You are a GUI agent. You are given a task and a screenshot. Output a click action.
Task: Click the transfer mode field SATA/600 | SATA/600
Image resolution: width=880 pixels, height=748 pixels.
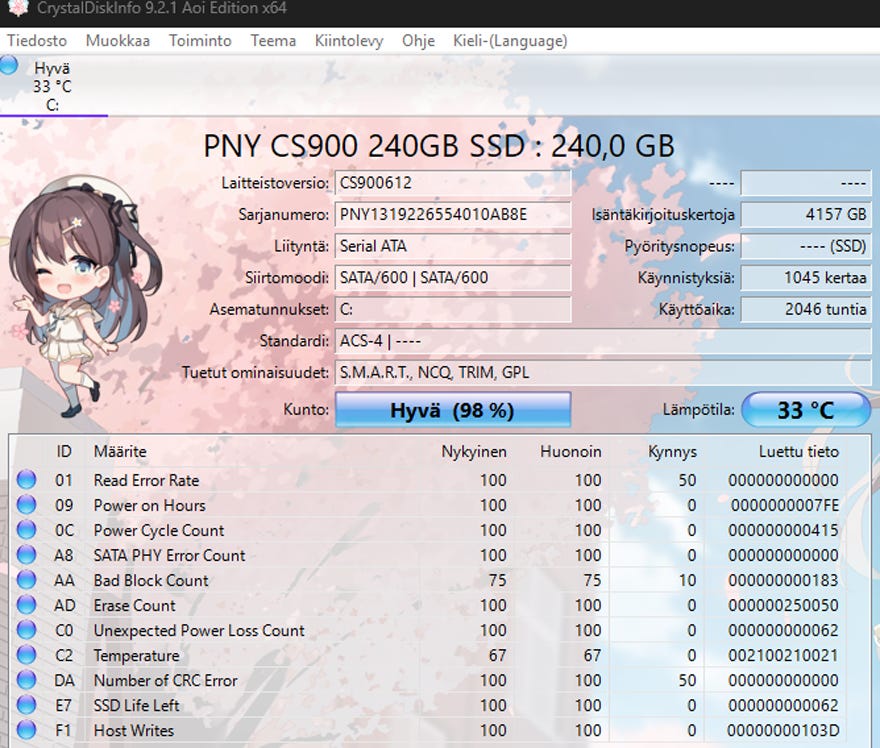pyautogui.click(x=453, y=278)
